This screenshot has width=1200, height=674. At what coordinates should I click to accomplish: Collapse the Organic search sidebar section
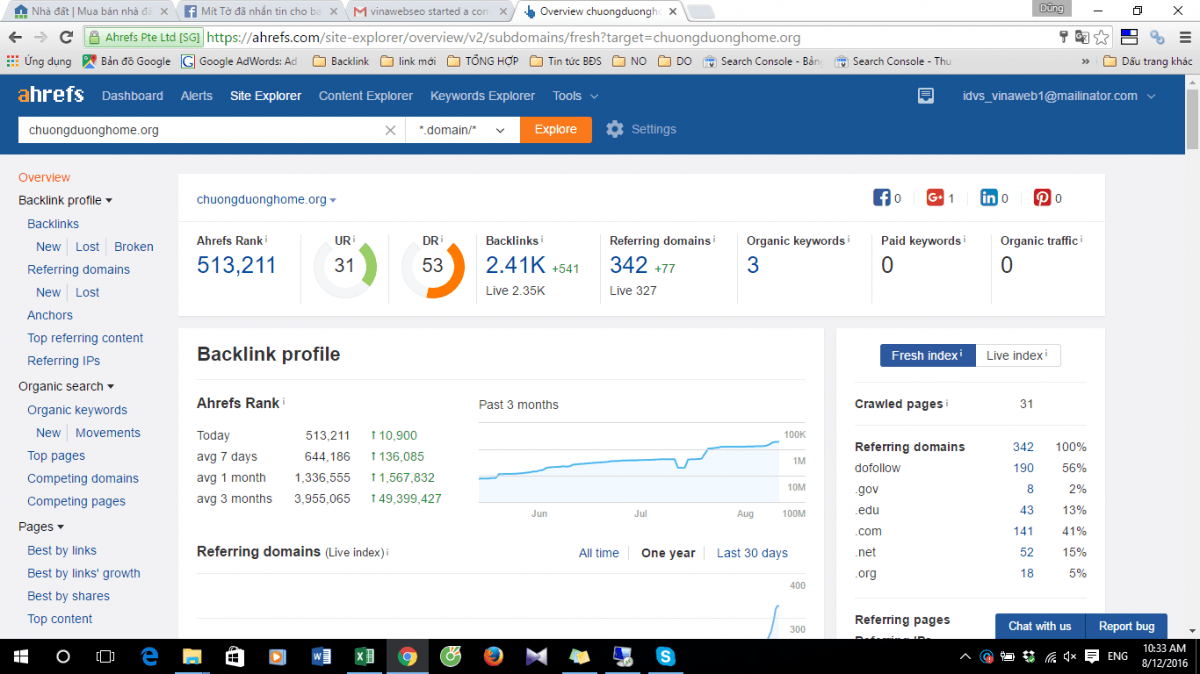coord(66,386)
